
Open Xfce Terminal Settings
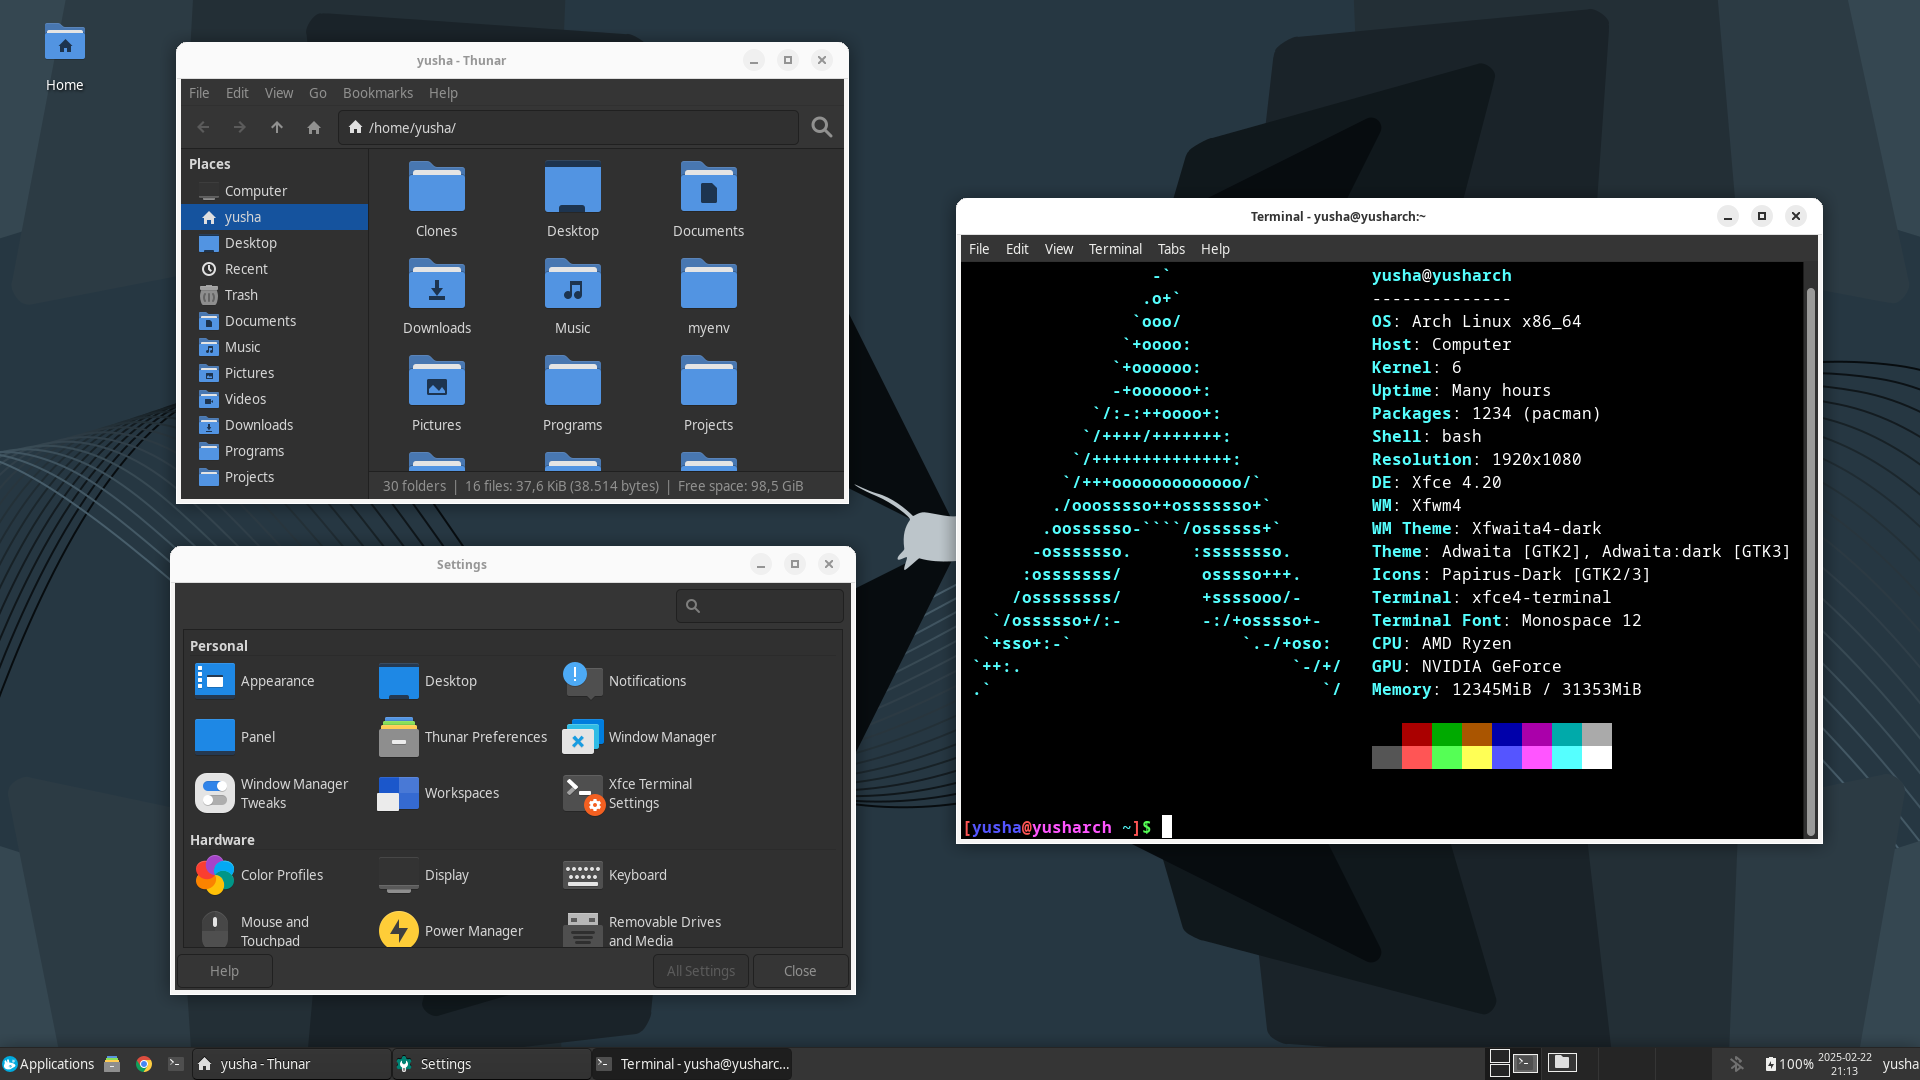[x=628, y=792]
